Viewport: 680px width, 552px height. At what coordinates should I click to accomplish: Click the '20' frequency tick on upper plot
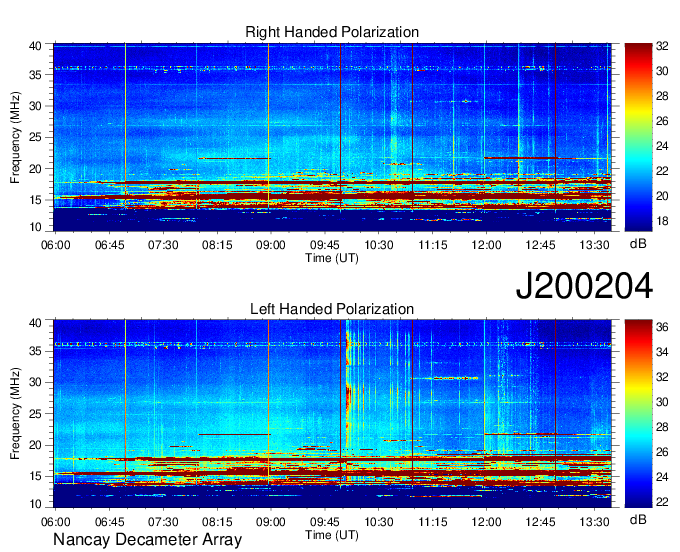tap(35, 169)
